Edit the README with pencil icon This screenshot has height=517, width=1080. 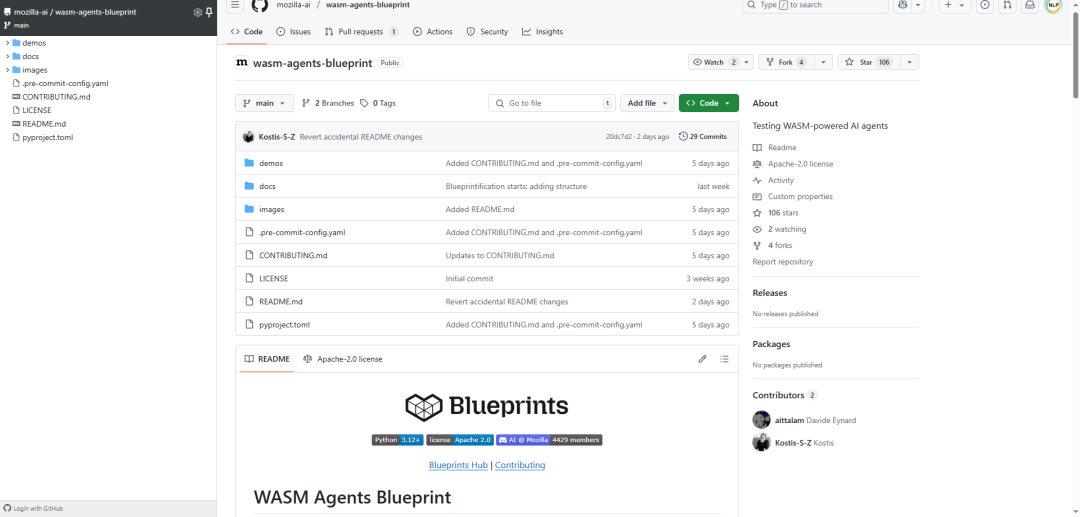(702, 359)
